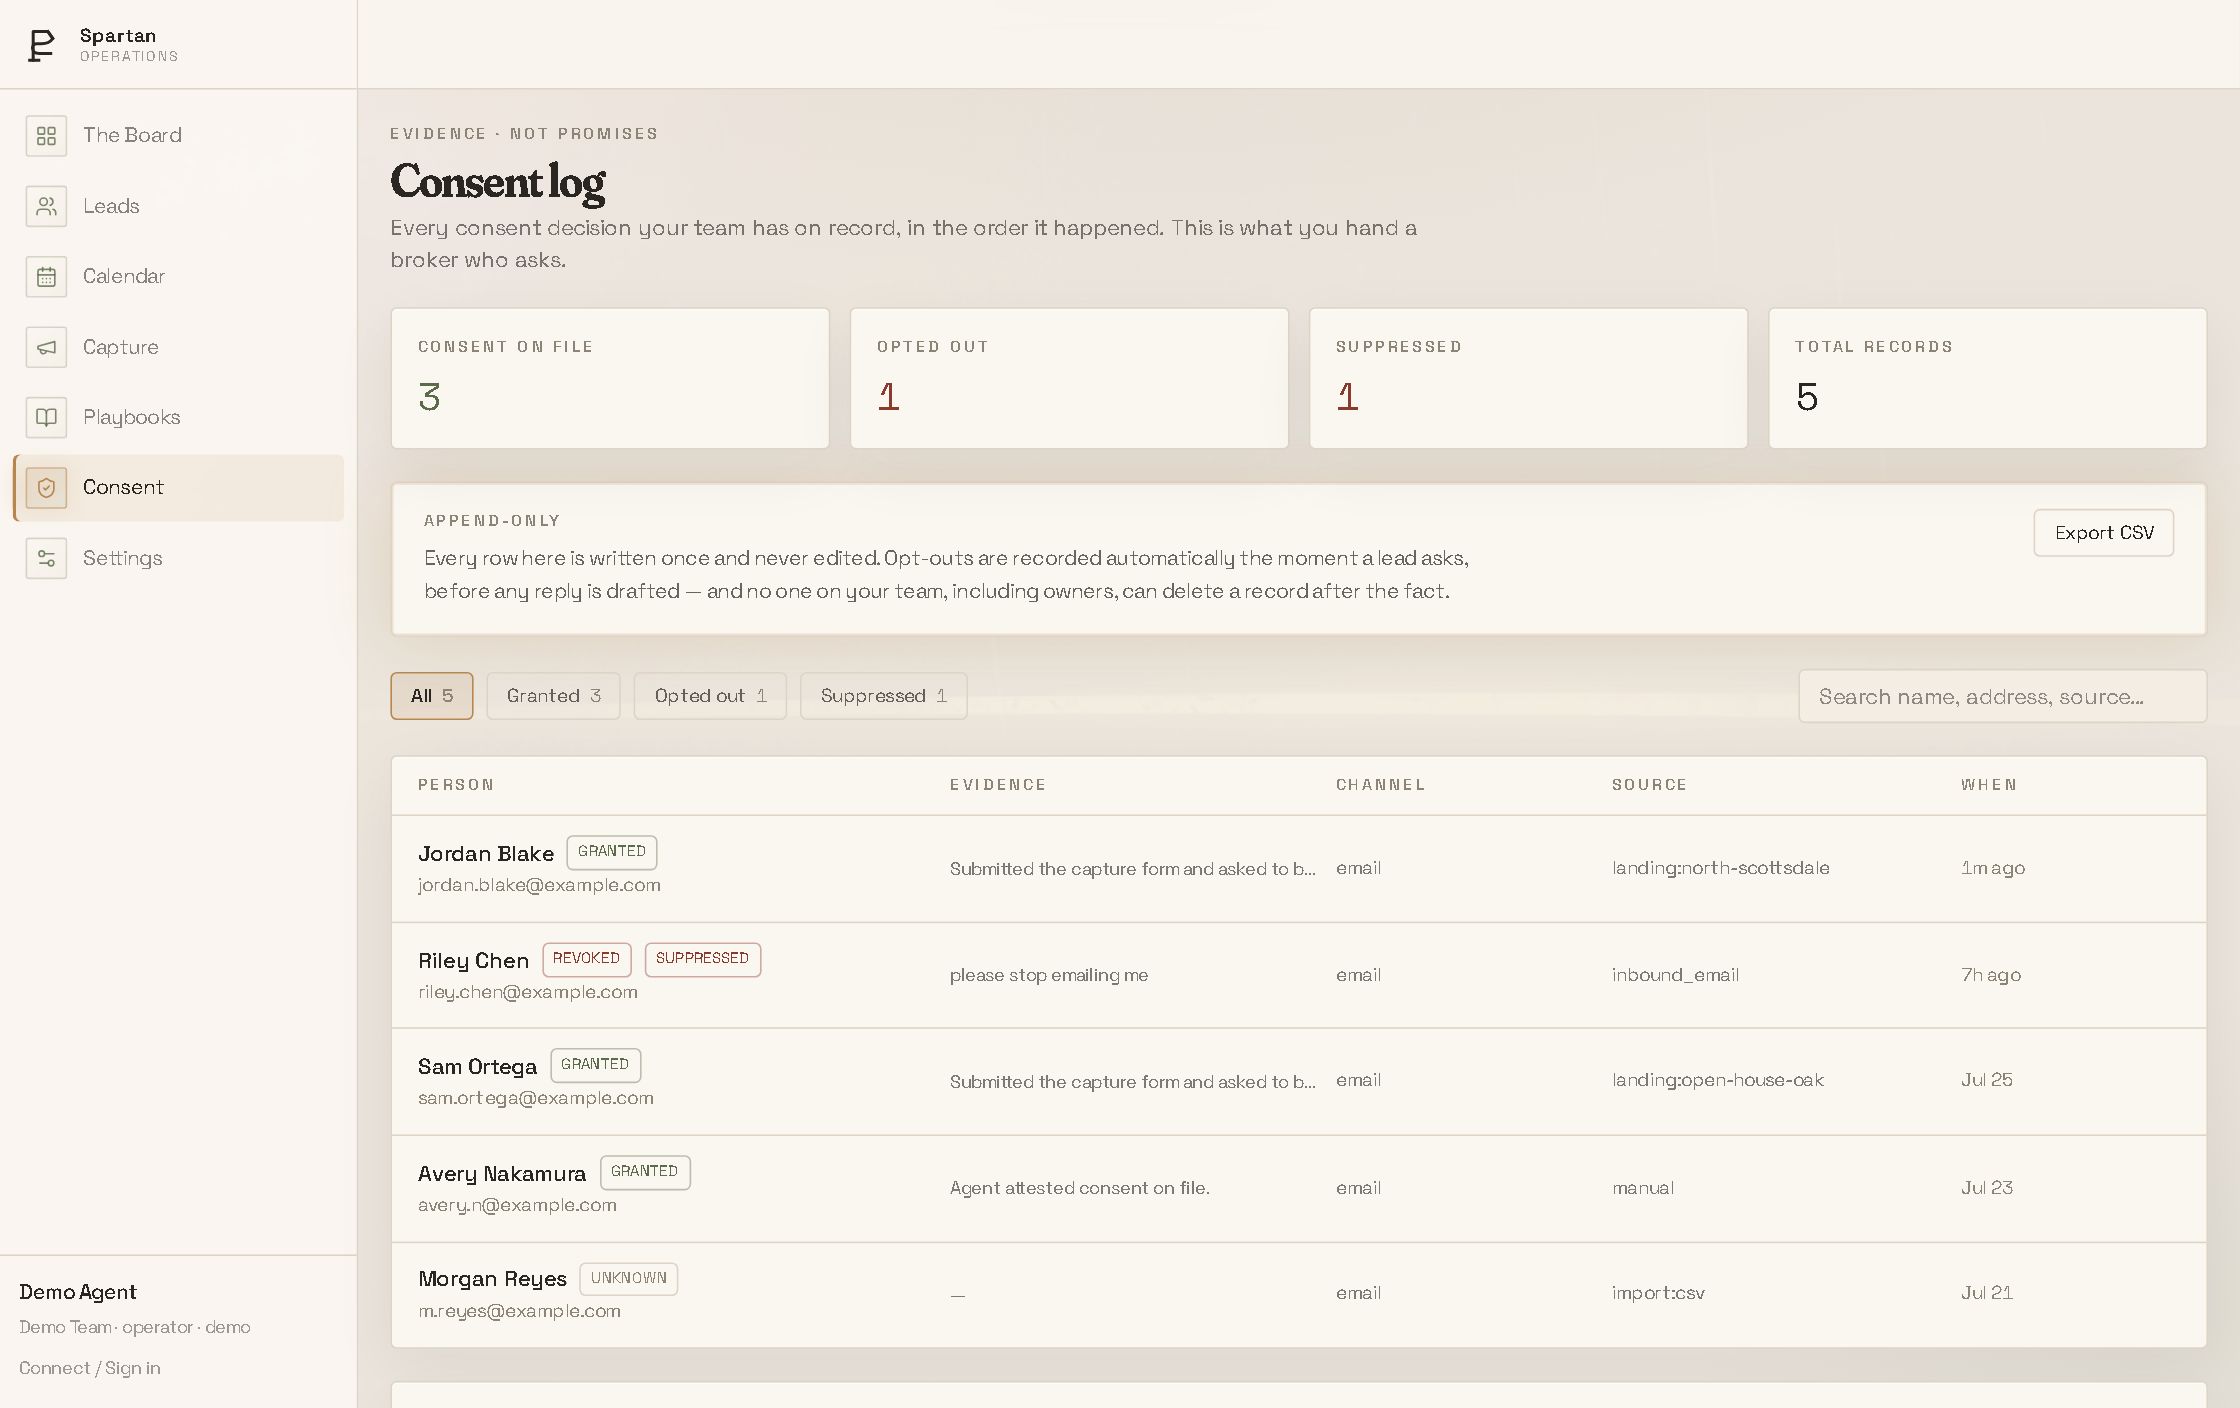
Task: Open the Consent on file card
Action: tap(610, 378)
